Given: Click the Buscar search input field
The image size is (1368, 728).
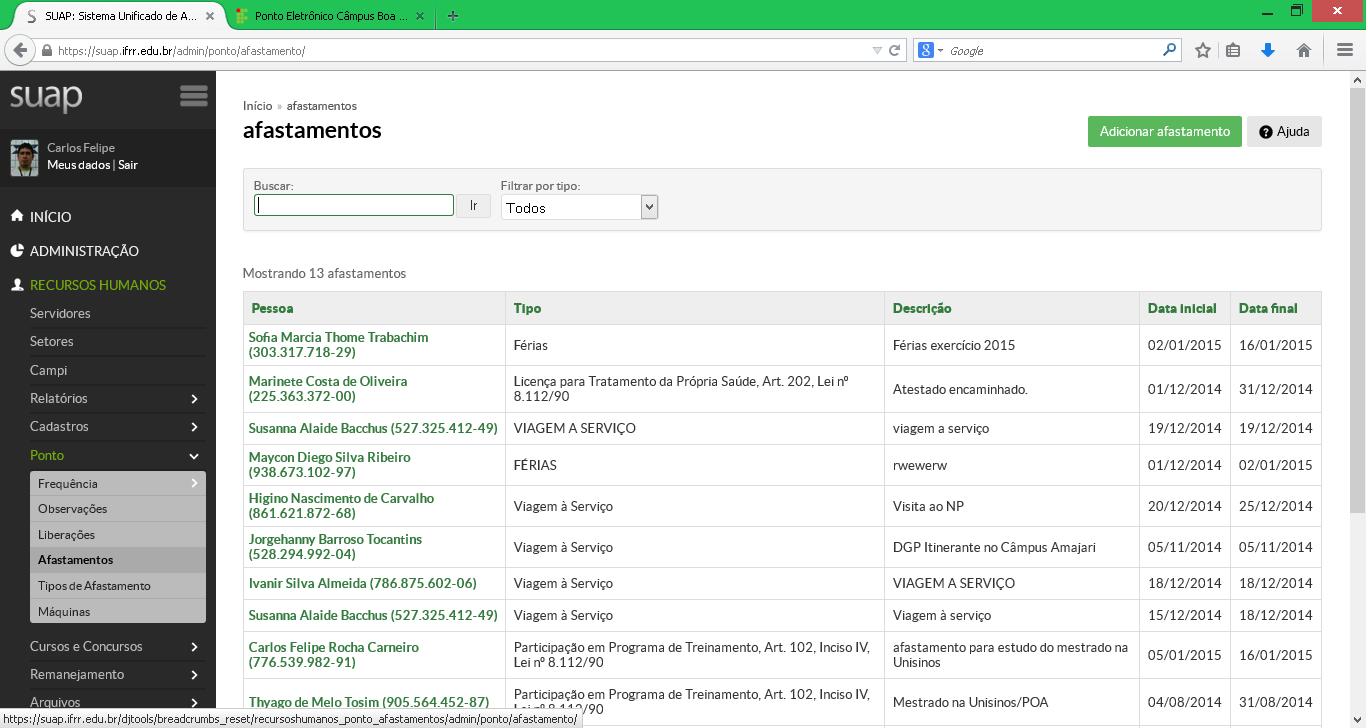Looking at the screenshot, I should (354, 205).
